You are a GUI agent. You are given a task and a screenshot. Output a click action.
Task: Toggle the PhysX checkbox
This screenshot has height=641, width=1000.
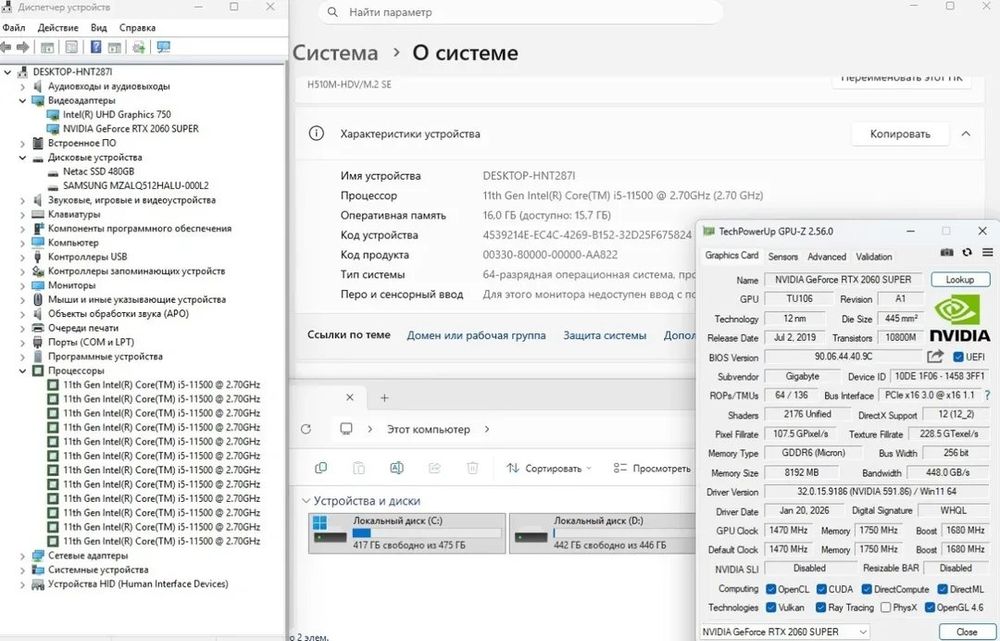[x=885, y=608]
